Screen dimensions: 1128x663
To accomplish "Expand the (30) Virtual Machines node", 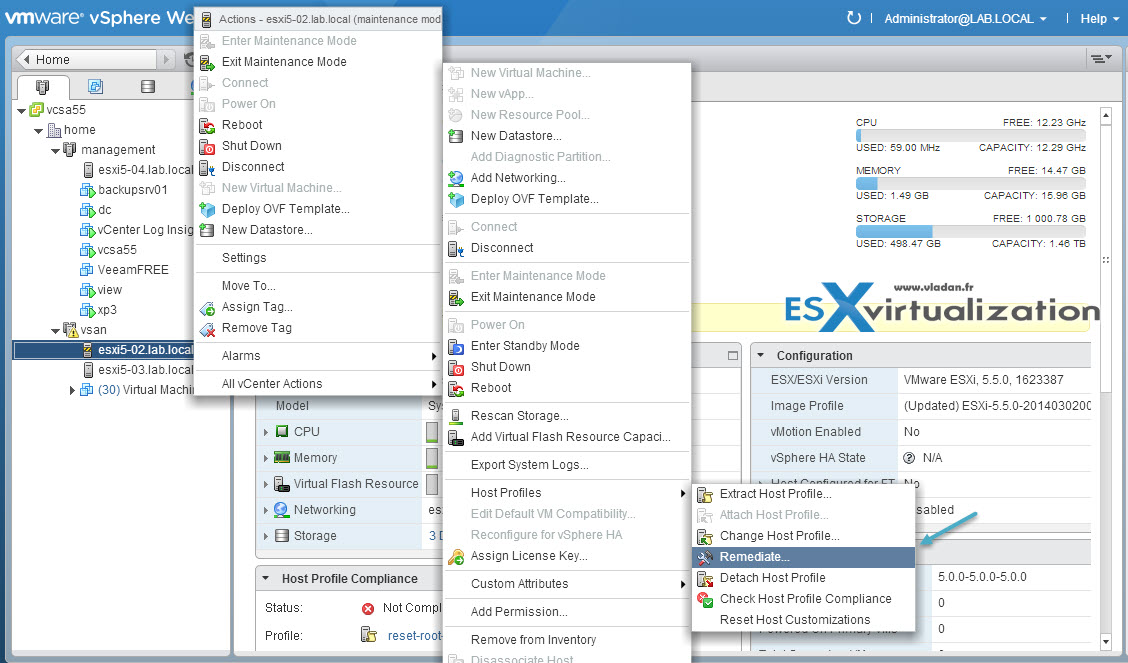I will (72, 390).
